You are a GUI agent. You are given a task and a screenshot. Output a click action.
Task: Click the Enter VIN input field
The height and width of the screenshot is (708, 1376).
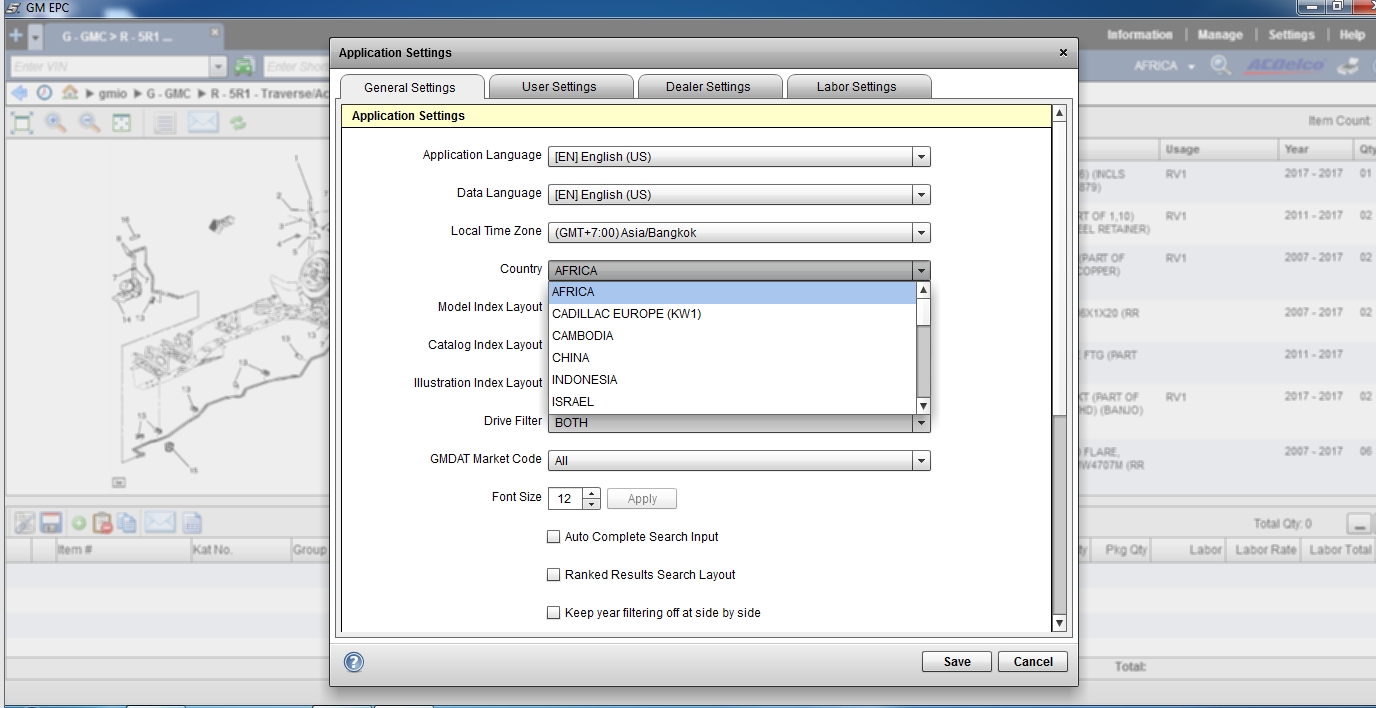click(x=109, y=66)
